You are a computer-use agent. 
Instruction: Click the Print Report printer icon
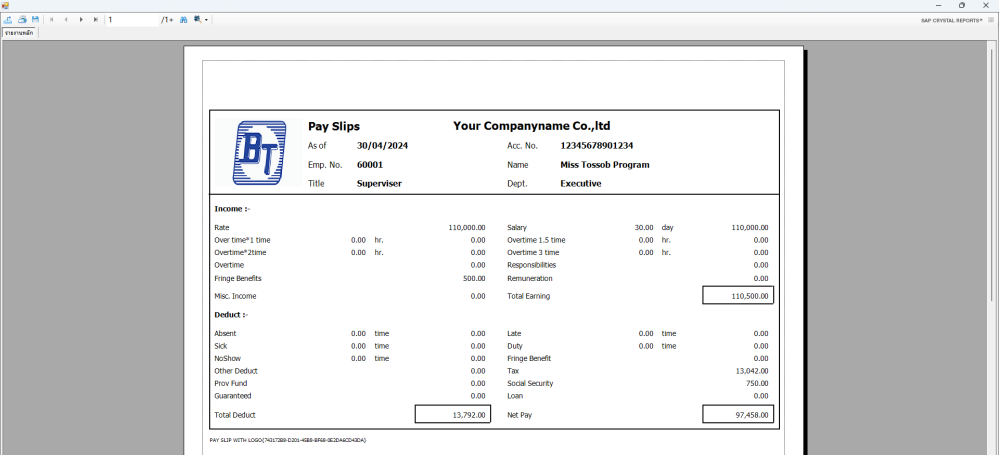pyautogui.click(x=22, y=19)
